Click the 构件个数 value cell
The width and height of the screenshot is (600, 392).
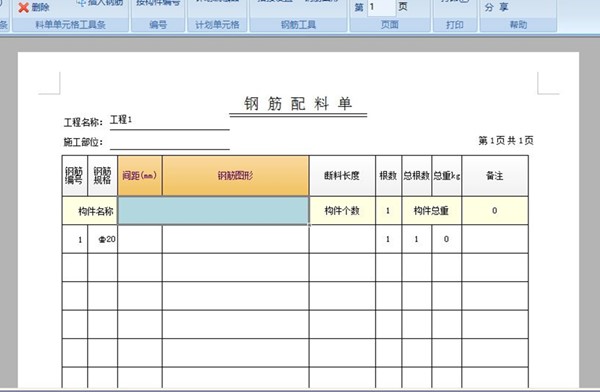click(388, 210)
